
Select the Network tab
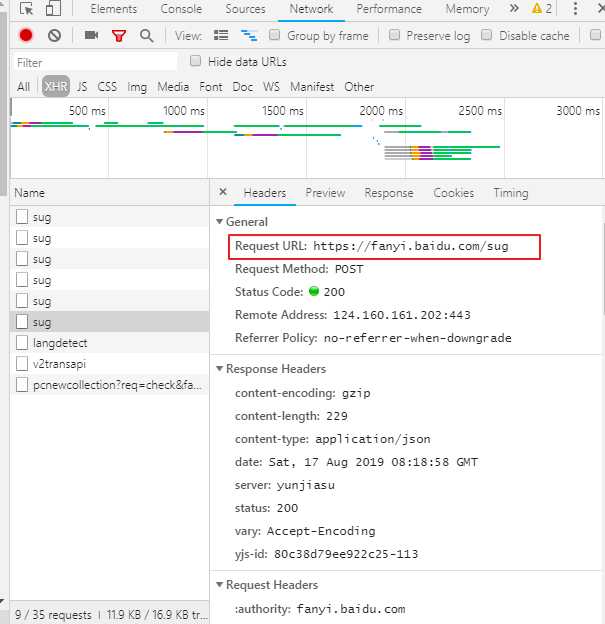point(311,9)
